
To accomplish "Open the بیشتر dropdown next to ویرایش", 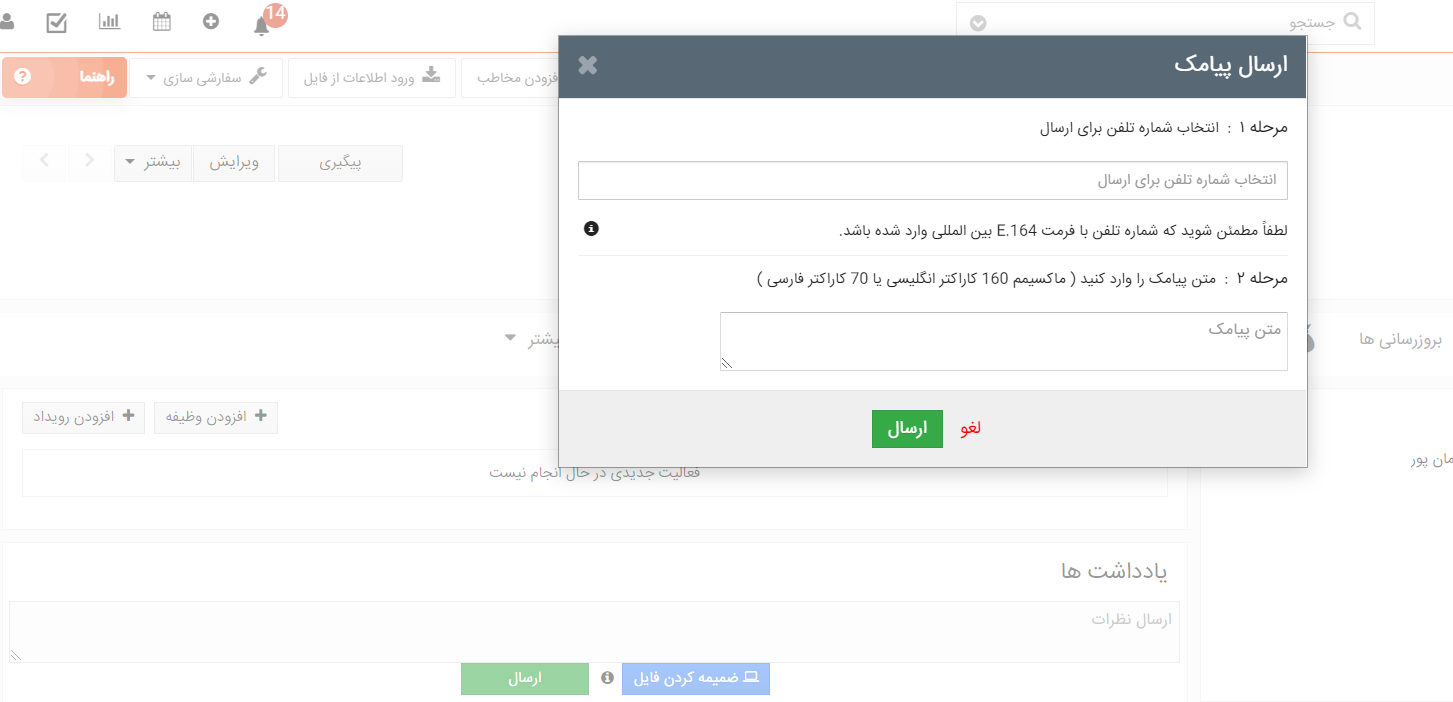I will coord(153,163).
